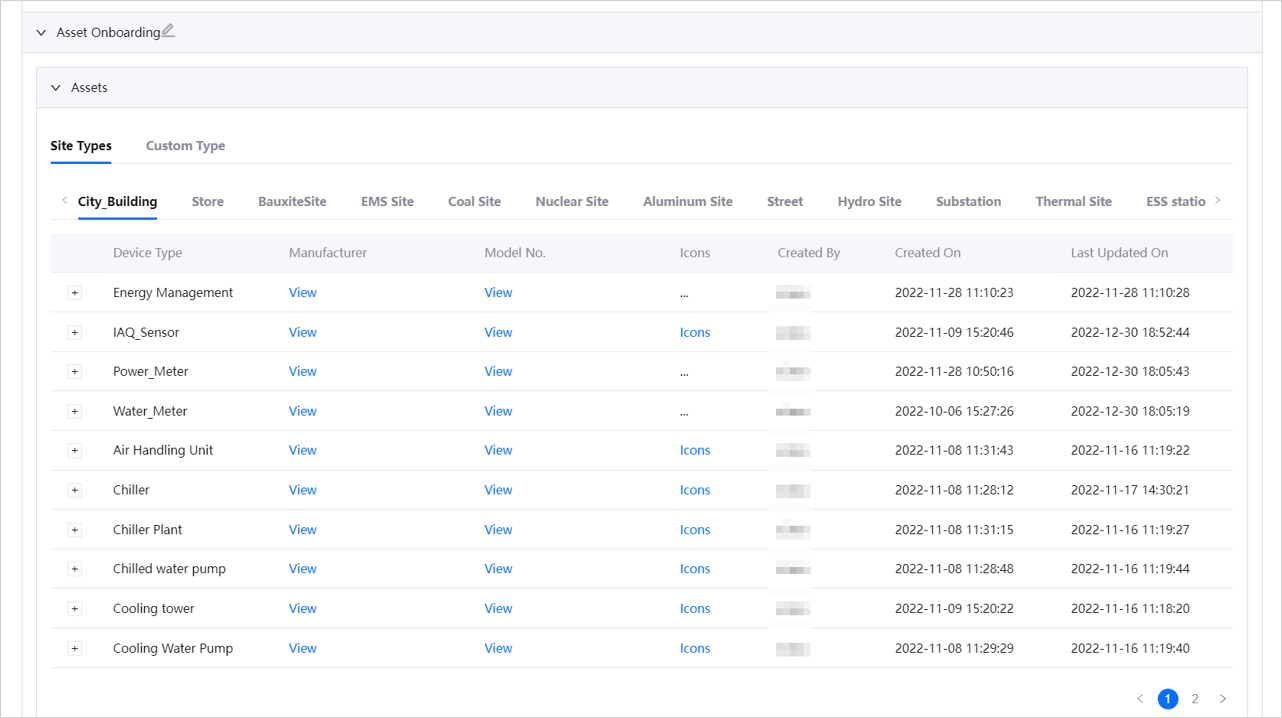The image size is (1282, 718).
Task: Collapse the Assets panel
Action: point(56,88)
